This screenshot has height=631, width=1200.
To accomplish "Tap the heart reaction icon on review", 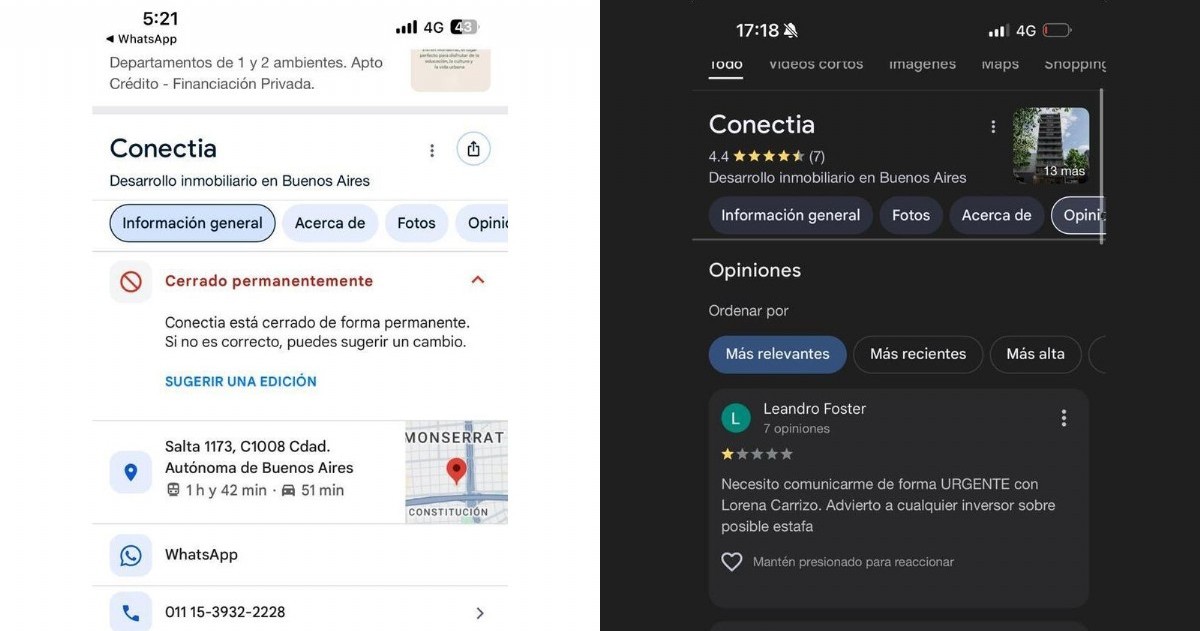I will coord(732,562).
